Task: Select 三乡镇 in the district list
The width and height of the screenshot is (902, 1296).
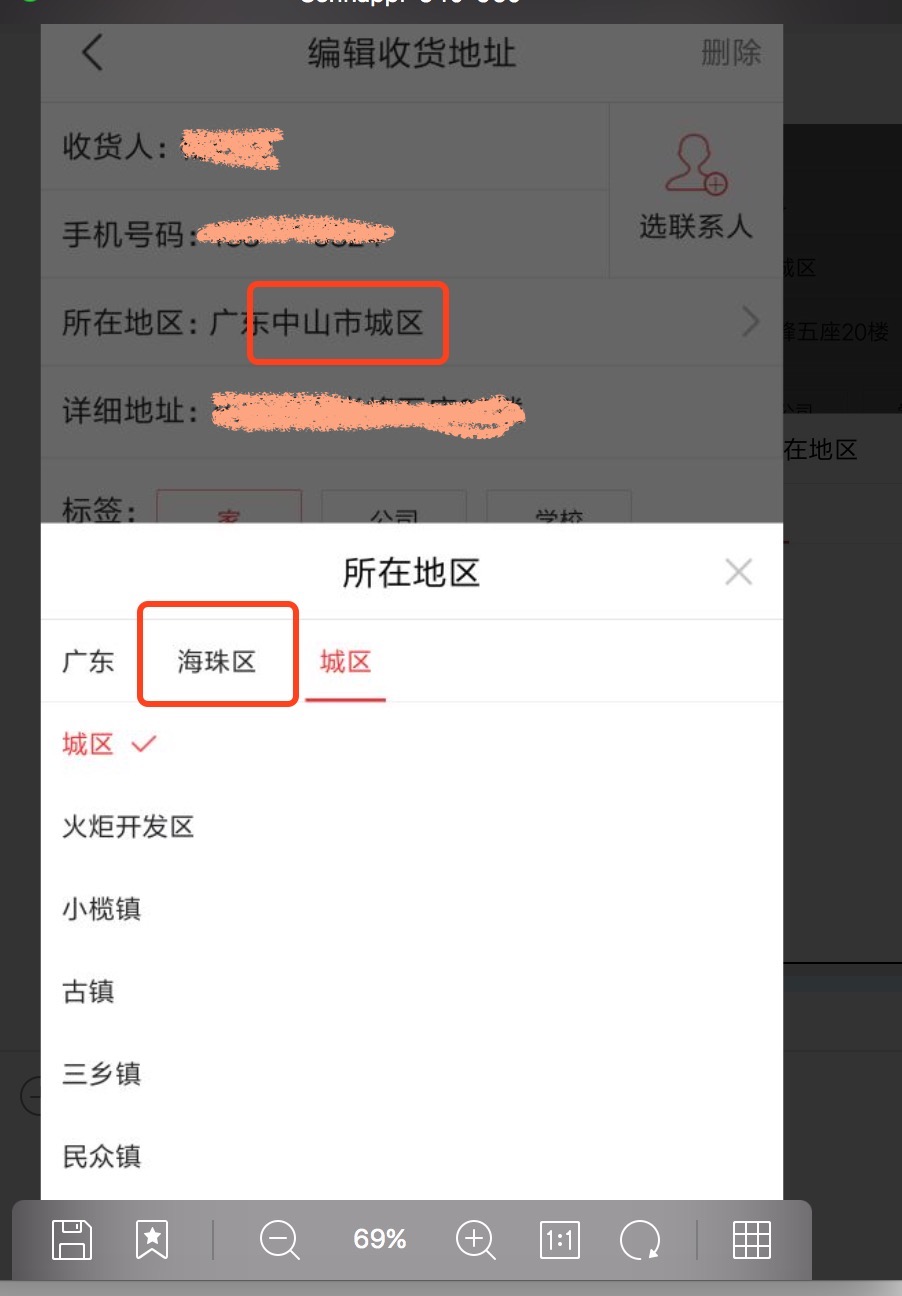Action: (x=411, y=1074)
